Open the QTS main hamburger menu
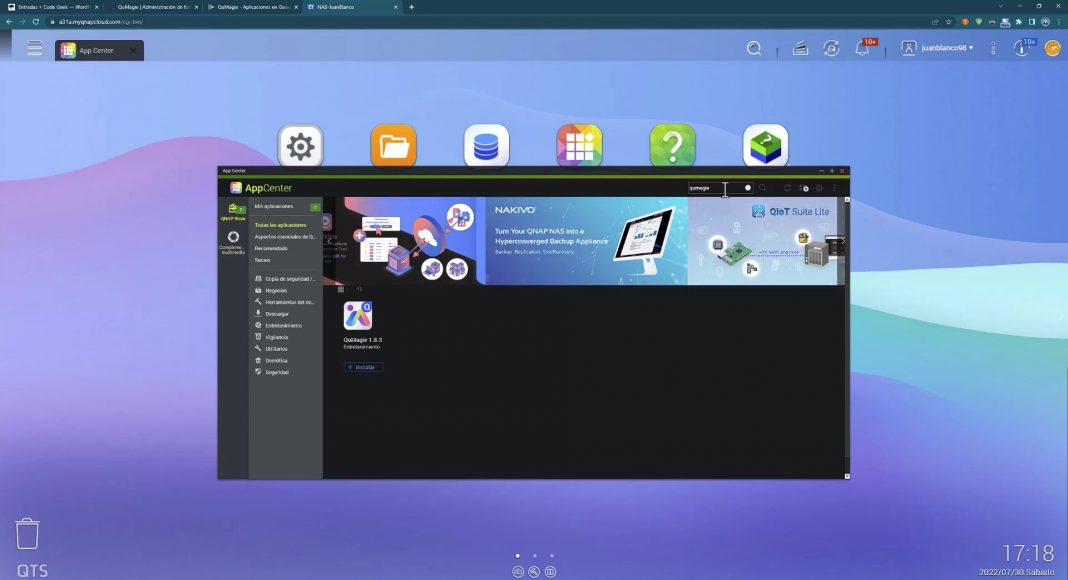Screen dimensions: 1068x580 tap(35, 48)
